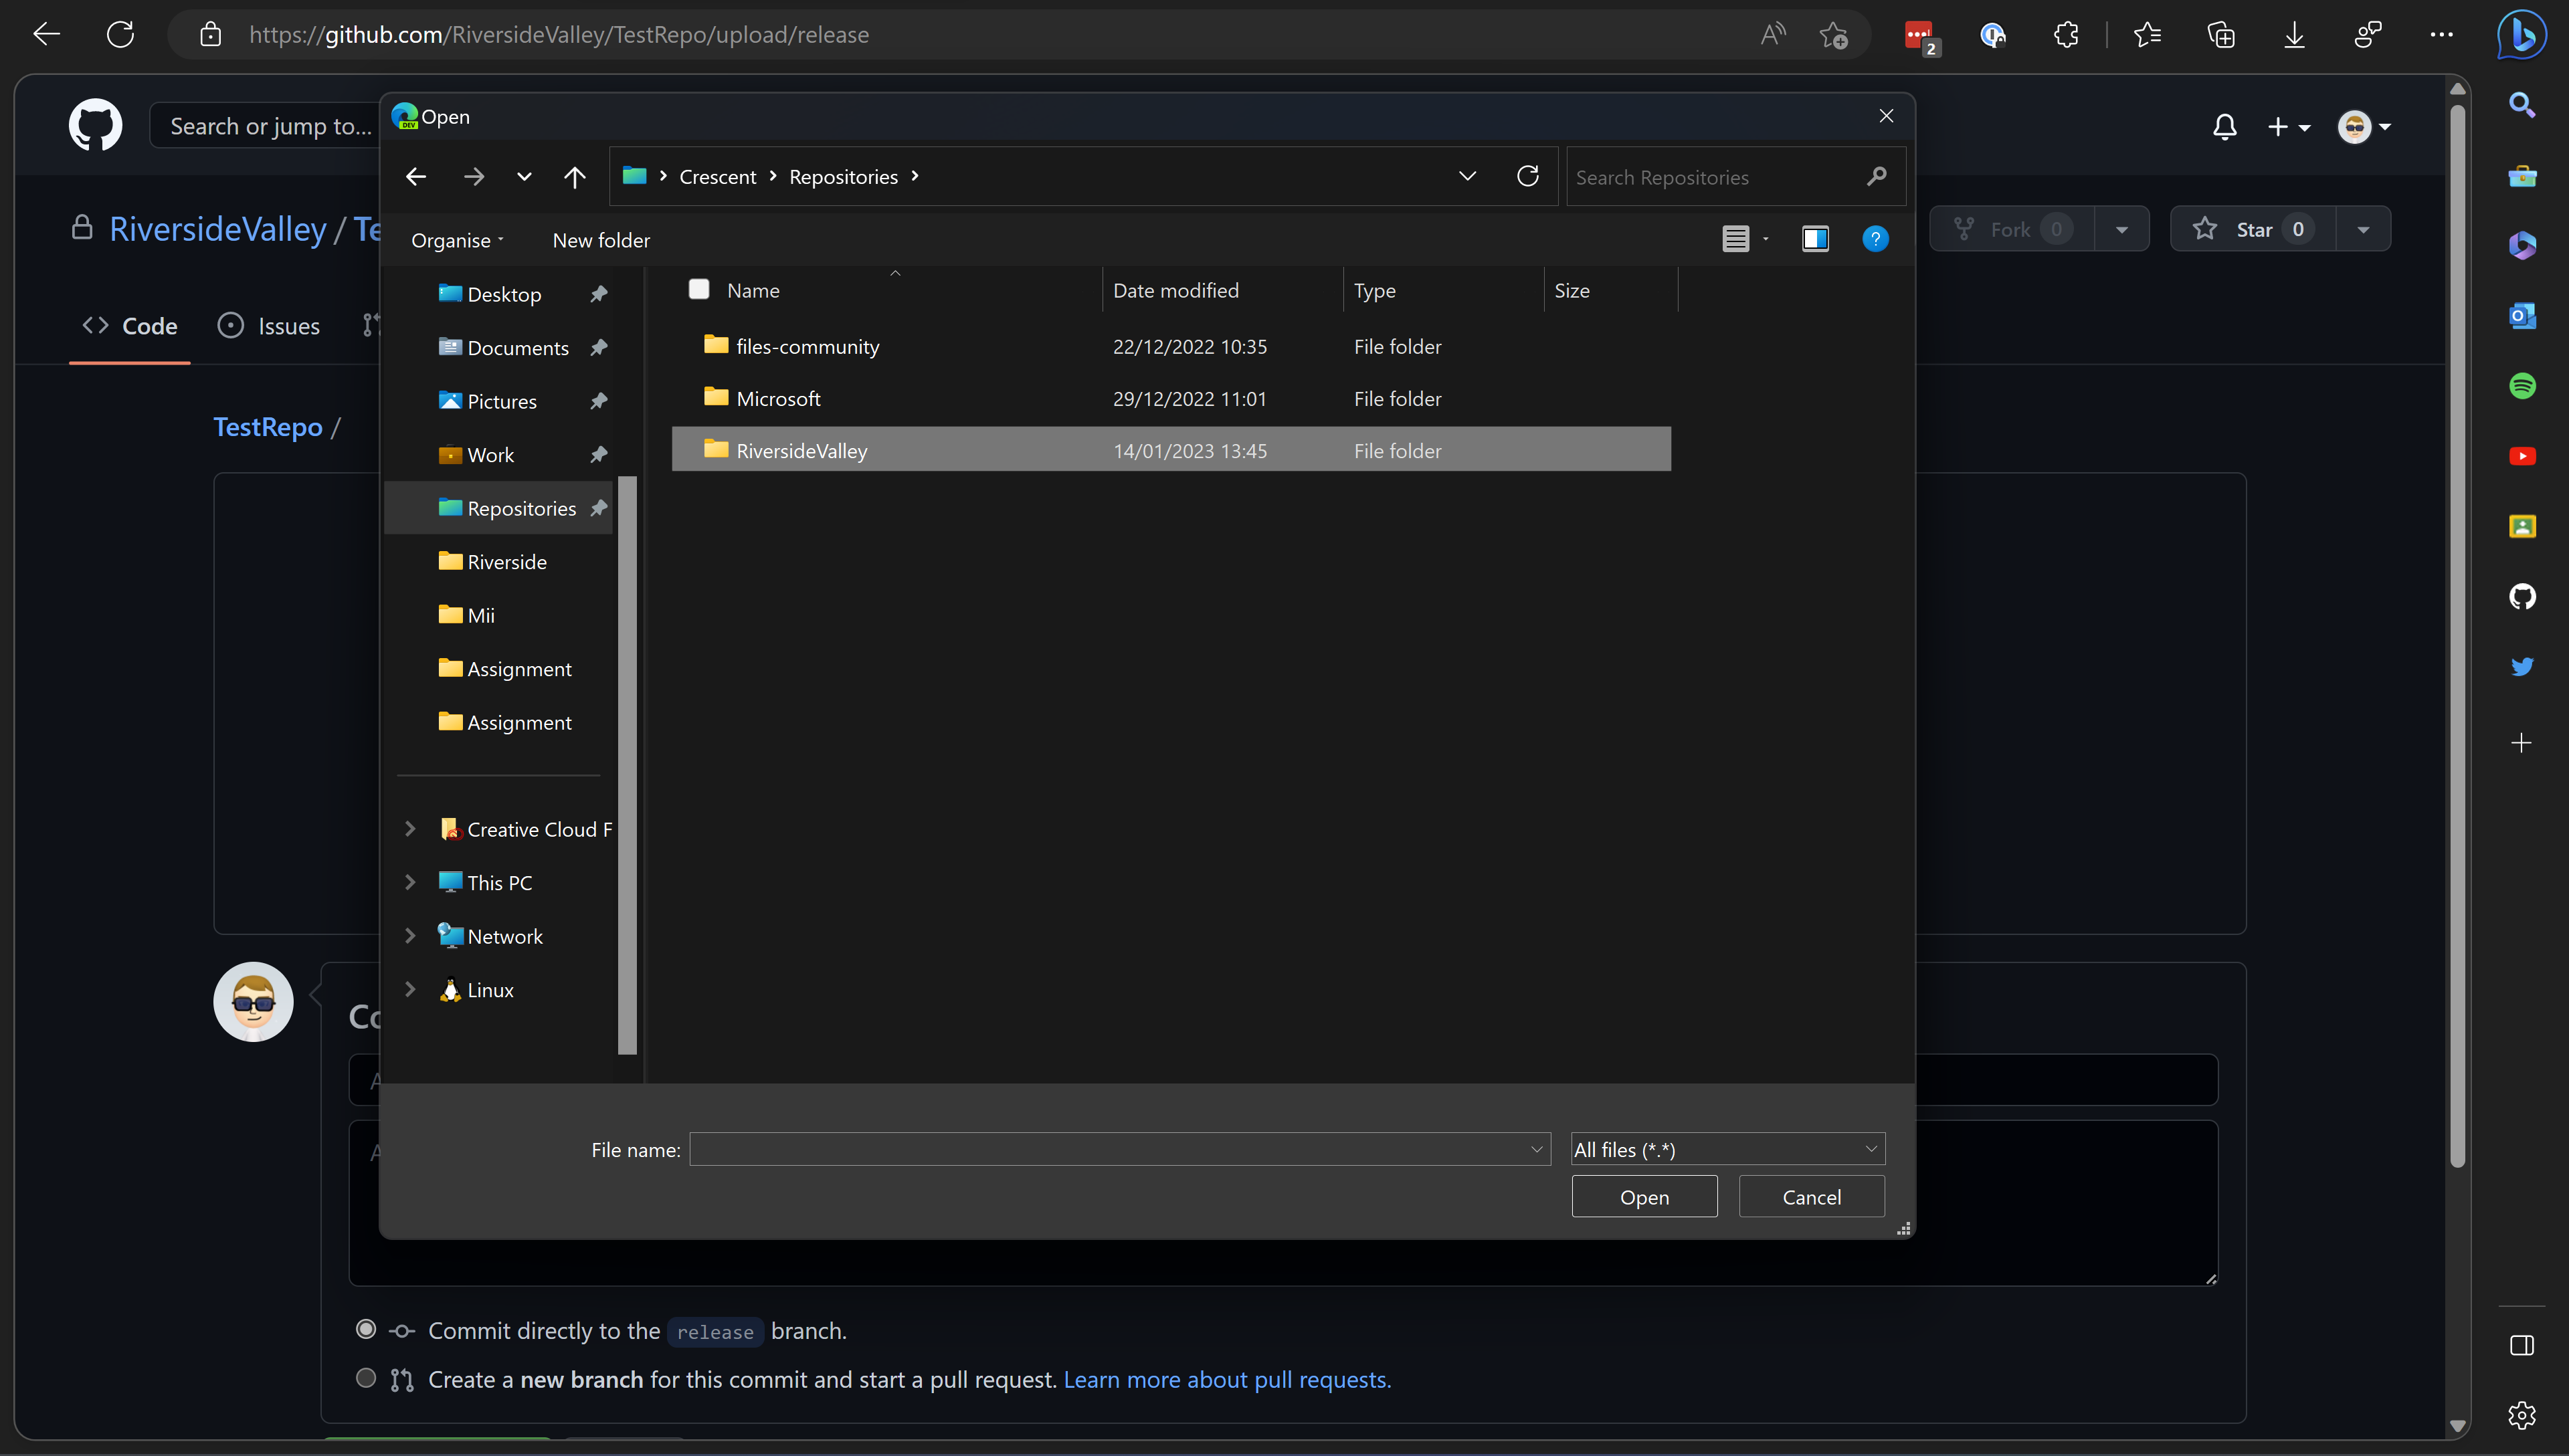Click the Get Help question mark icon
The image size is (2569, 1456).
1875,239
